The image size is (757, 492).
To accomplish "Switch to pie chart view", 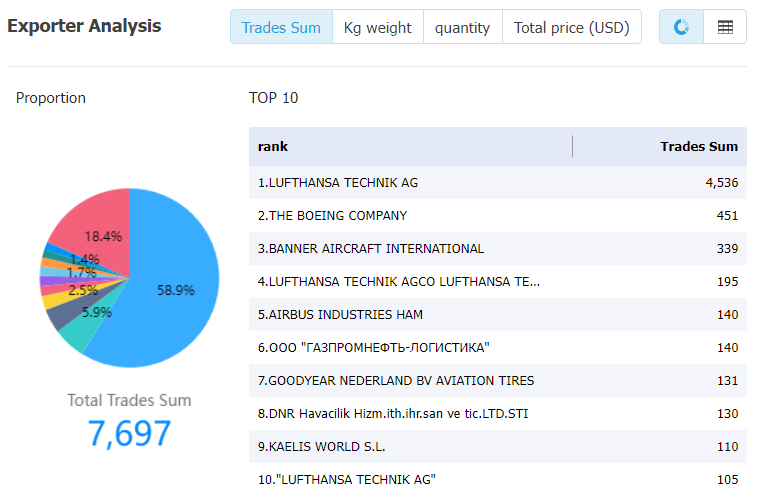I will (x=681, y=27).
